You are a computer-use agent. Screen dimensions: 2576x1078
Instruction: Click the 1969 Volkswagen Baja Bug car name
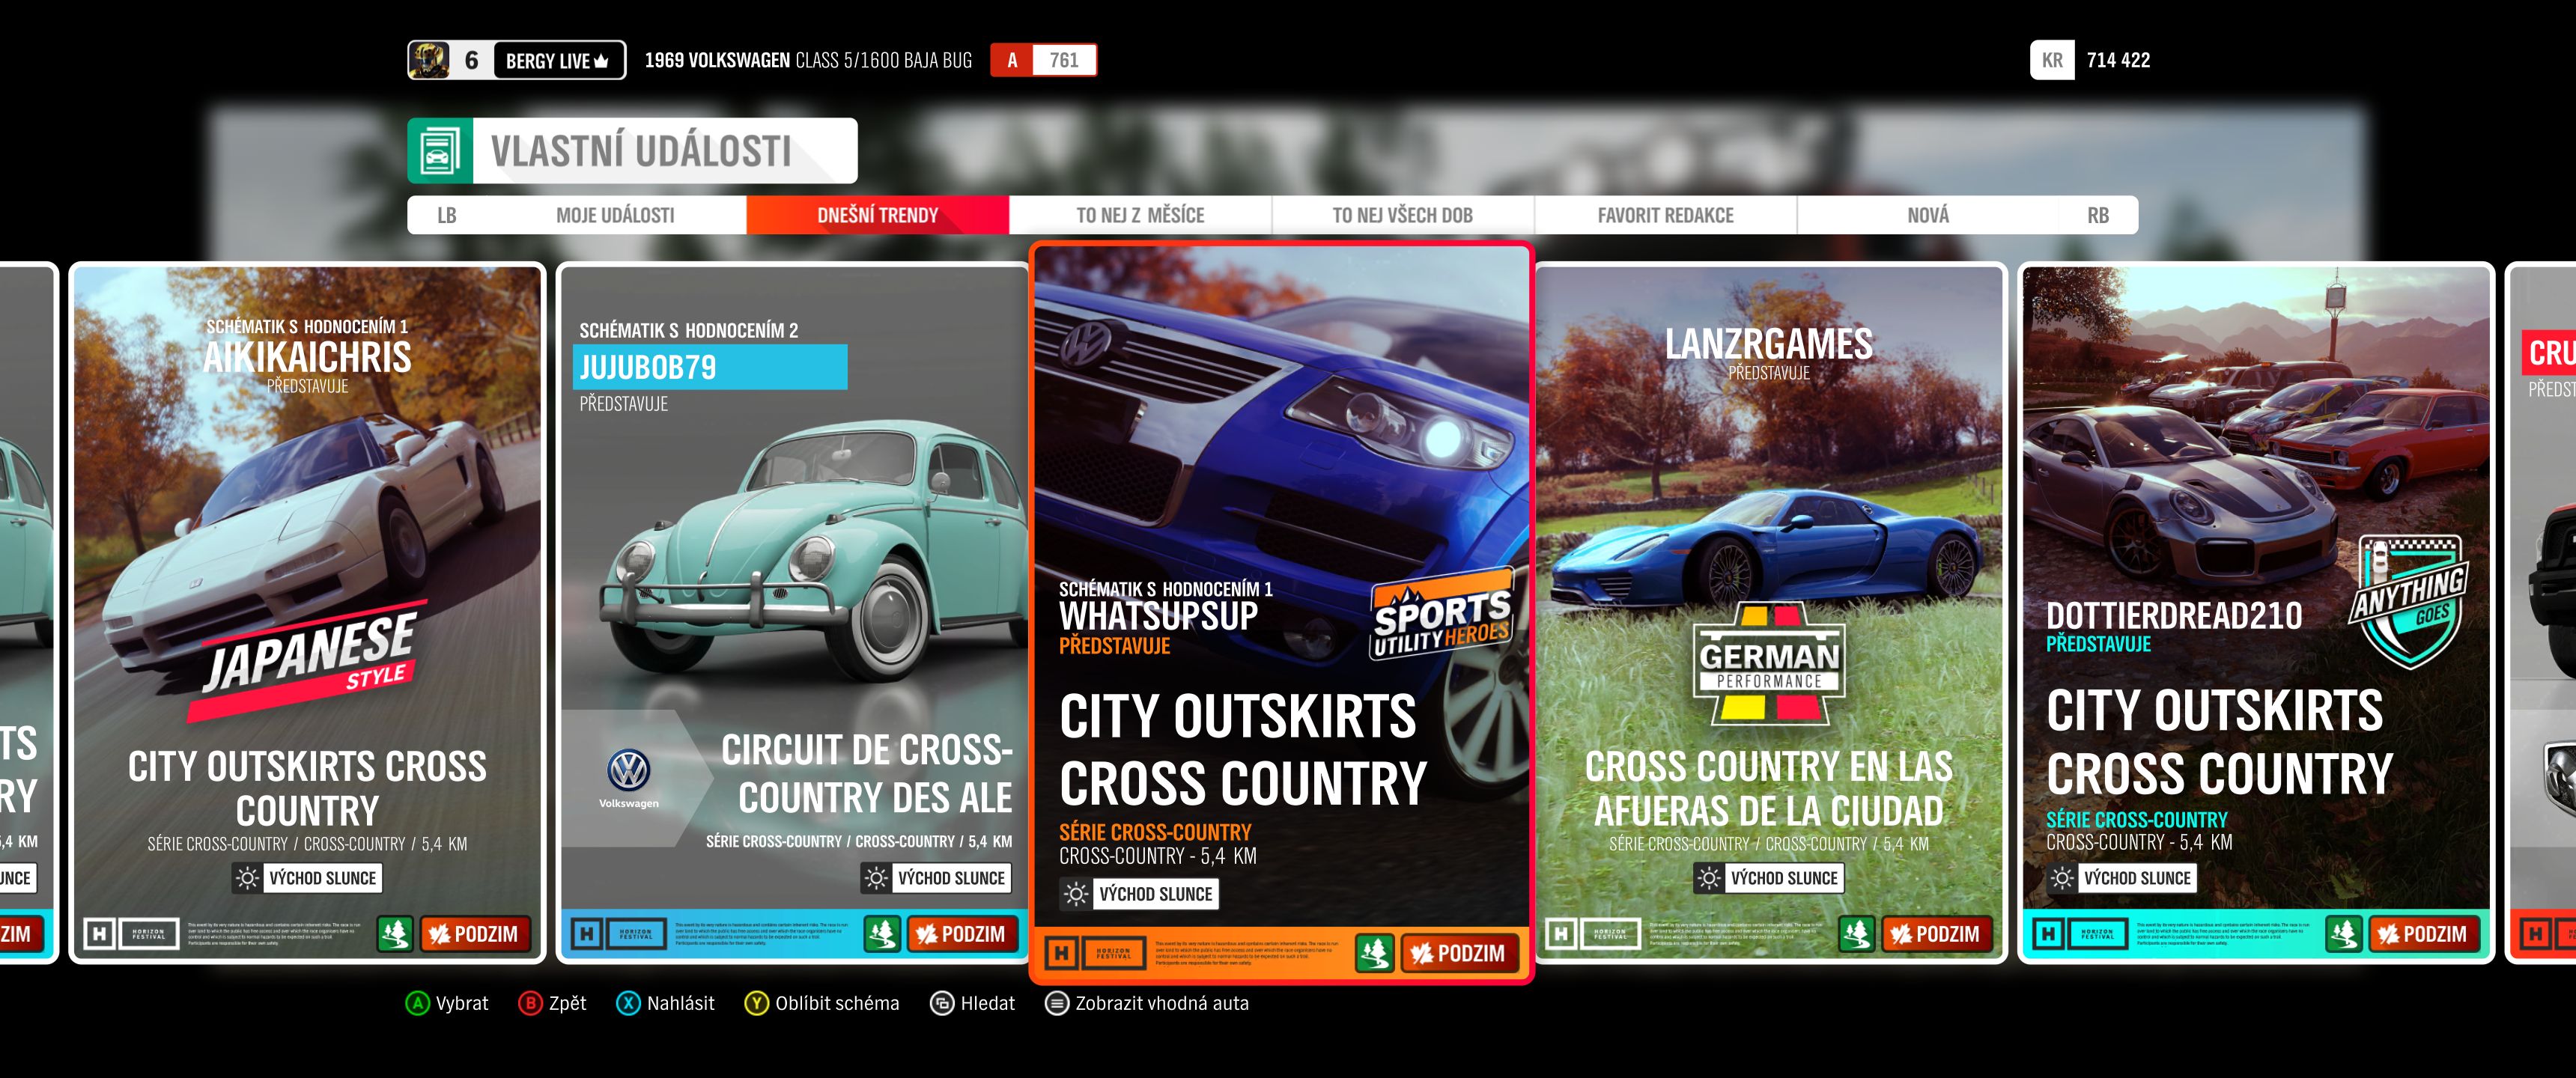pyautogui.click(x=808, y=60)
